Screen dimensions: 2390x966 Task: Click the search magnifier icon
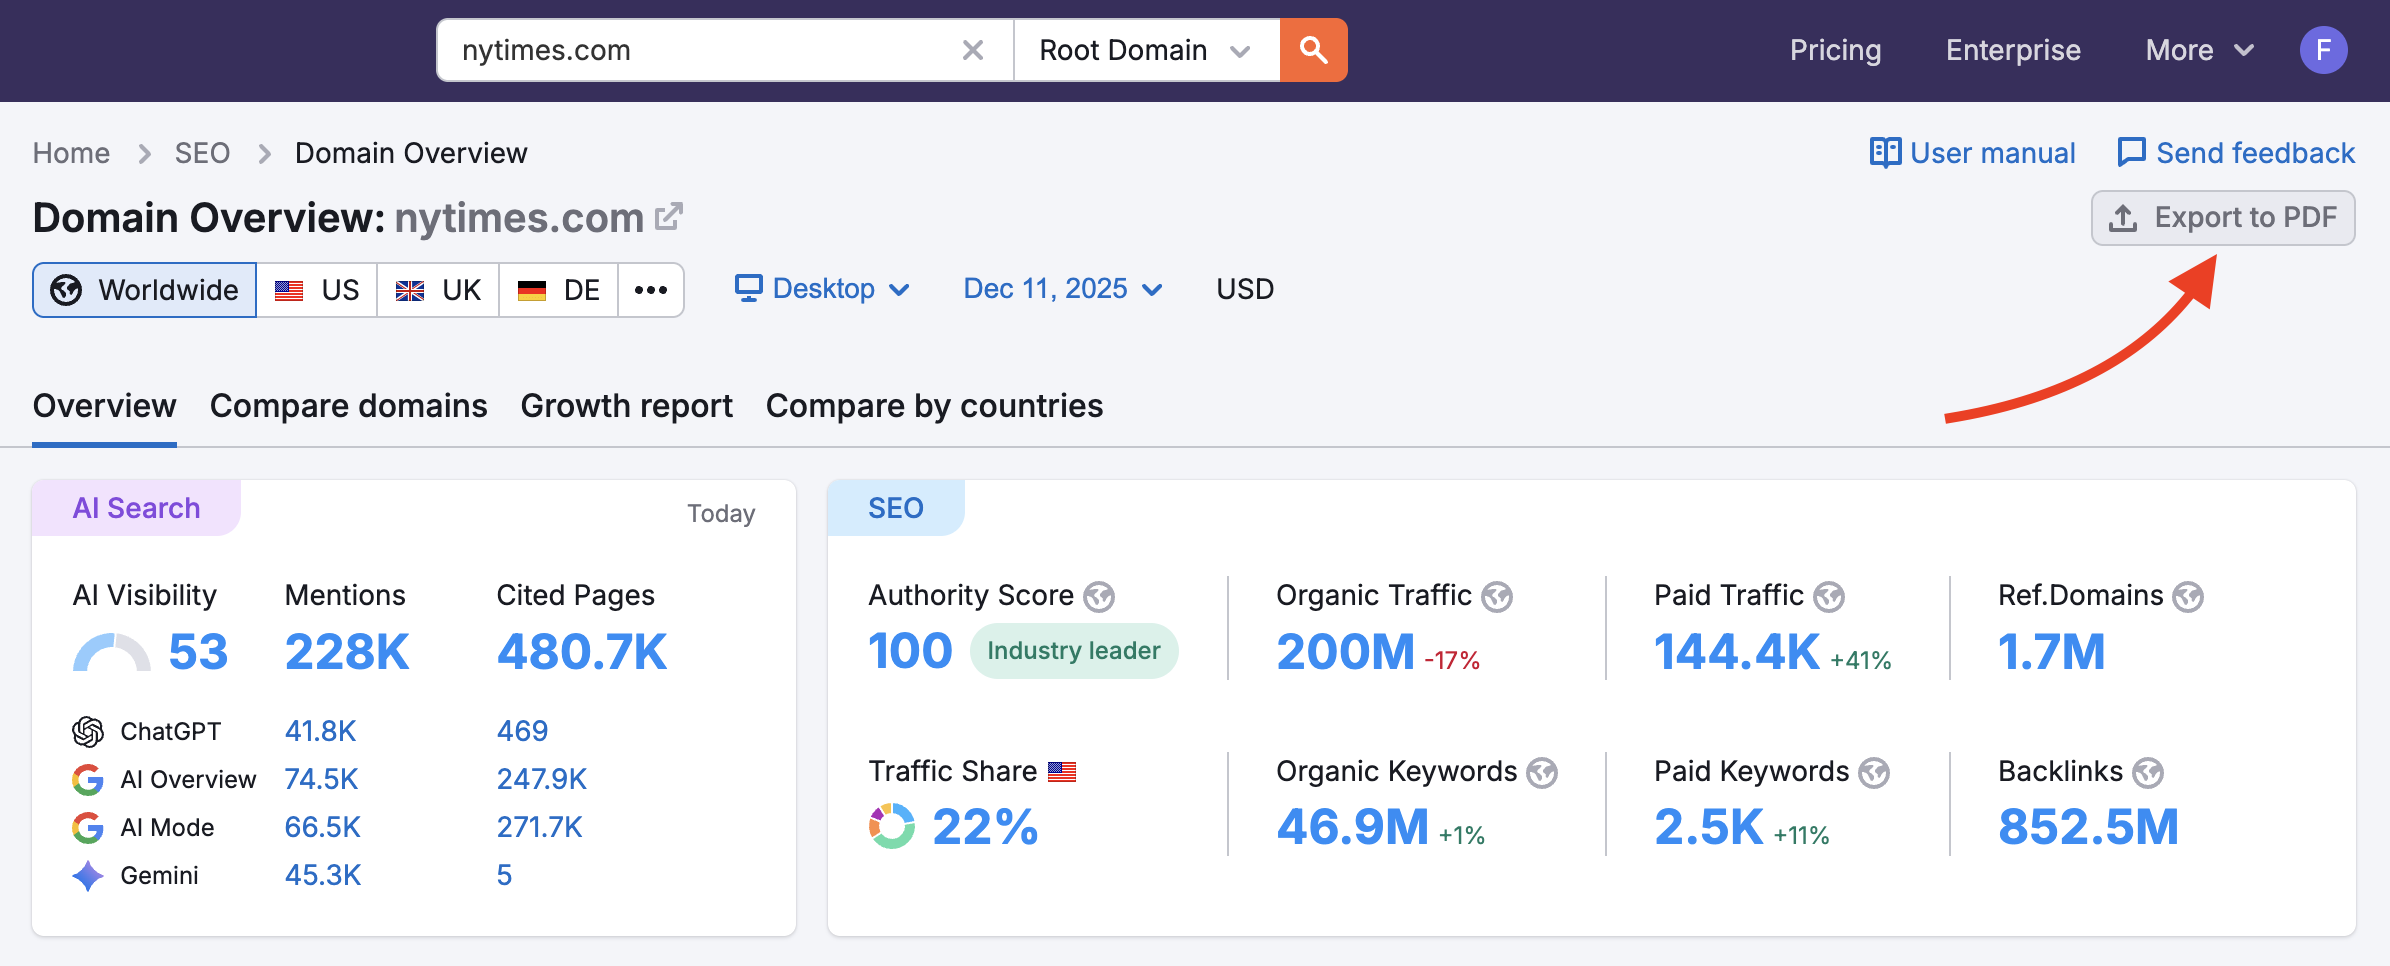pyautogui.click(x=1313, y=49)
